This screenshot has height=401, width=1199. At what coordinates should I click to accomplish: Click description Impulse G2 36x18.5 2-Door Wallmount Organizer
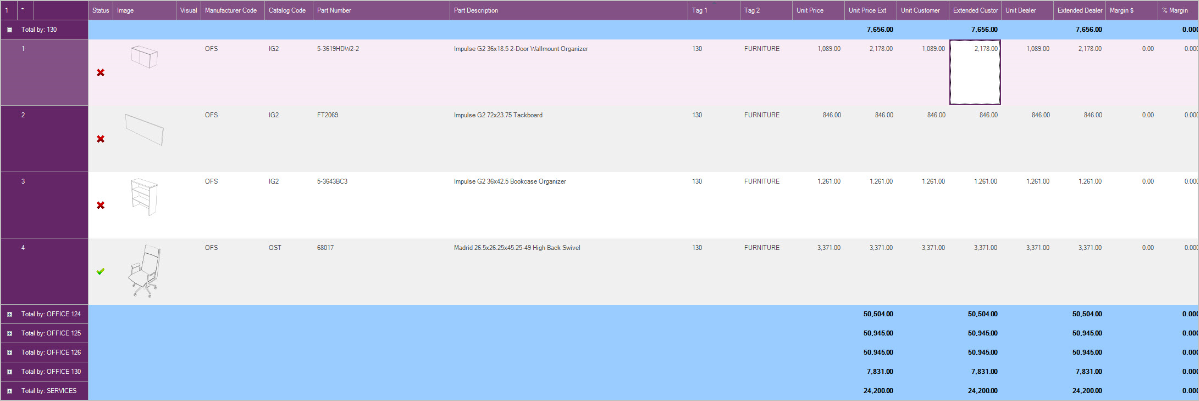pos(521,48)
